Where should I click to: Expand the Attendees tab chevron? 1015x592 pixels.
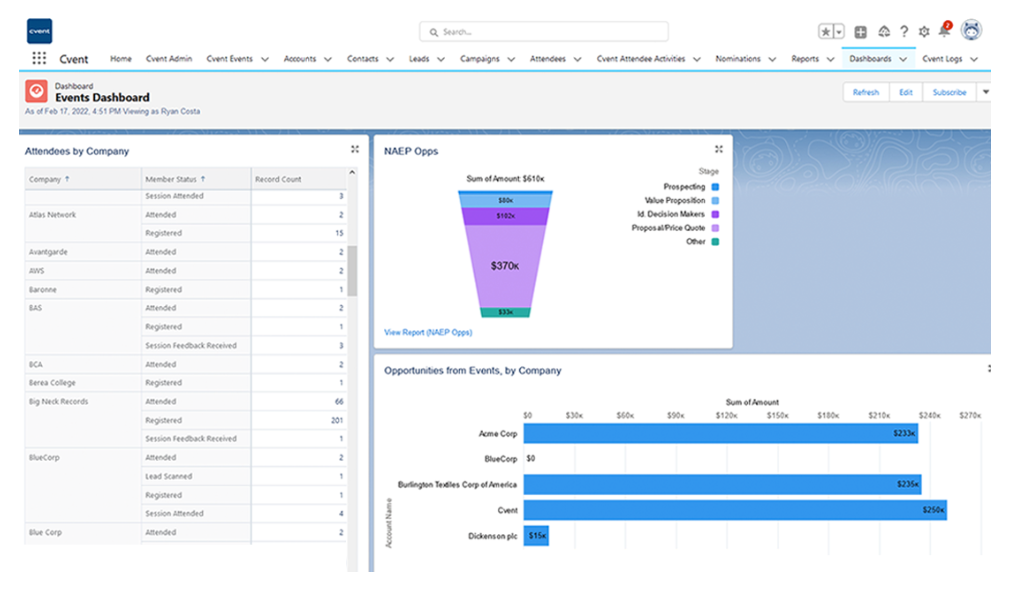click(577, 59)
